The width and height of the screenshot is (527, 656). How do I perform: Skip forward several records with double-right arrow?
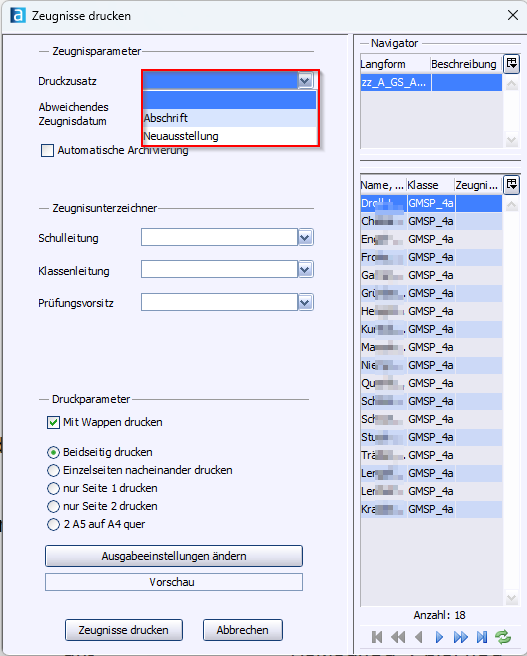[460, 637]
